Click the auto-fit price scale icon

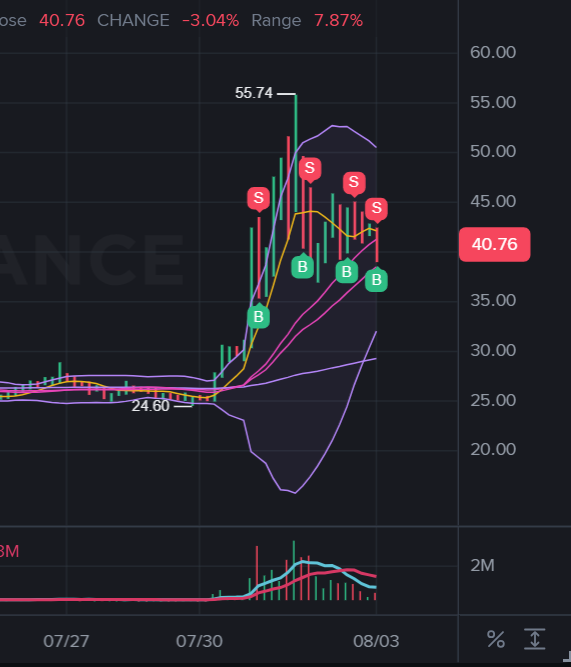tap(535, 639)
